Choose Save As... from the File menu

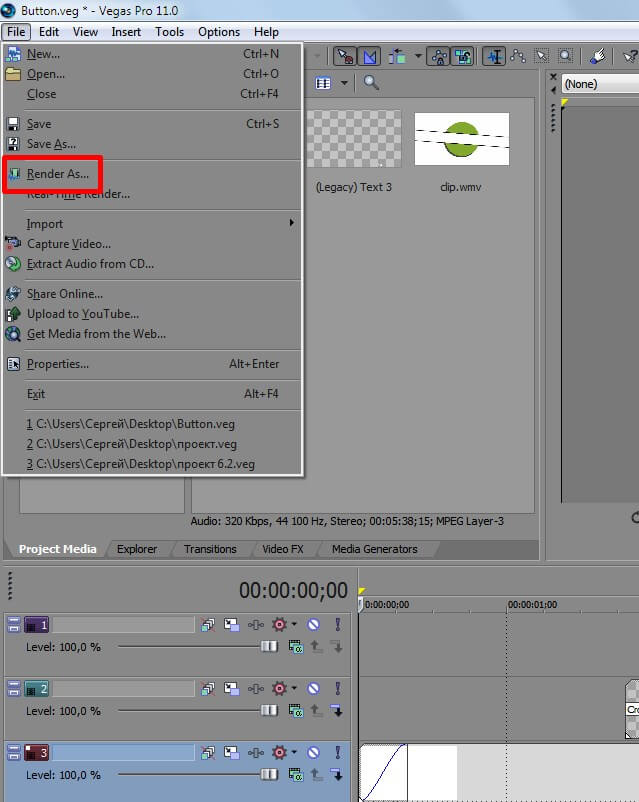point(152,144)
